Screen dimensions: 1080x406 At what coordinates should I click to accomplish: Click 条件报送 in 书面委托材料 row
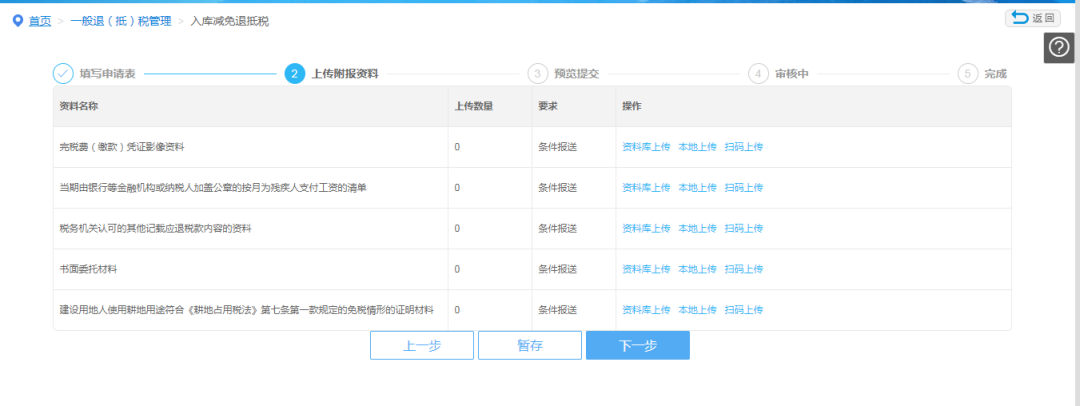[558, 269]
